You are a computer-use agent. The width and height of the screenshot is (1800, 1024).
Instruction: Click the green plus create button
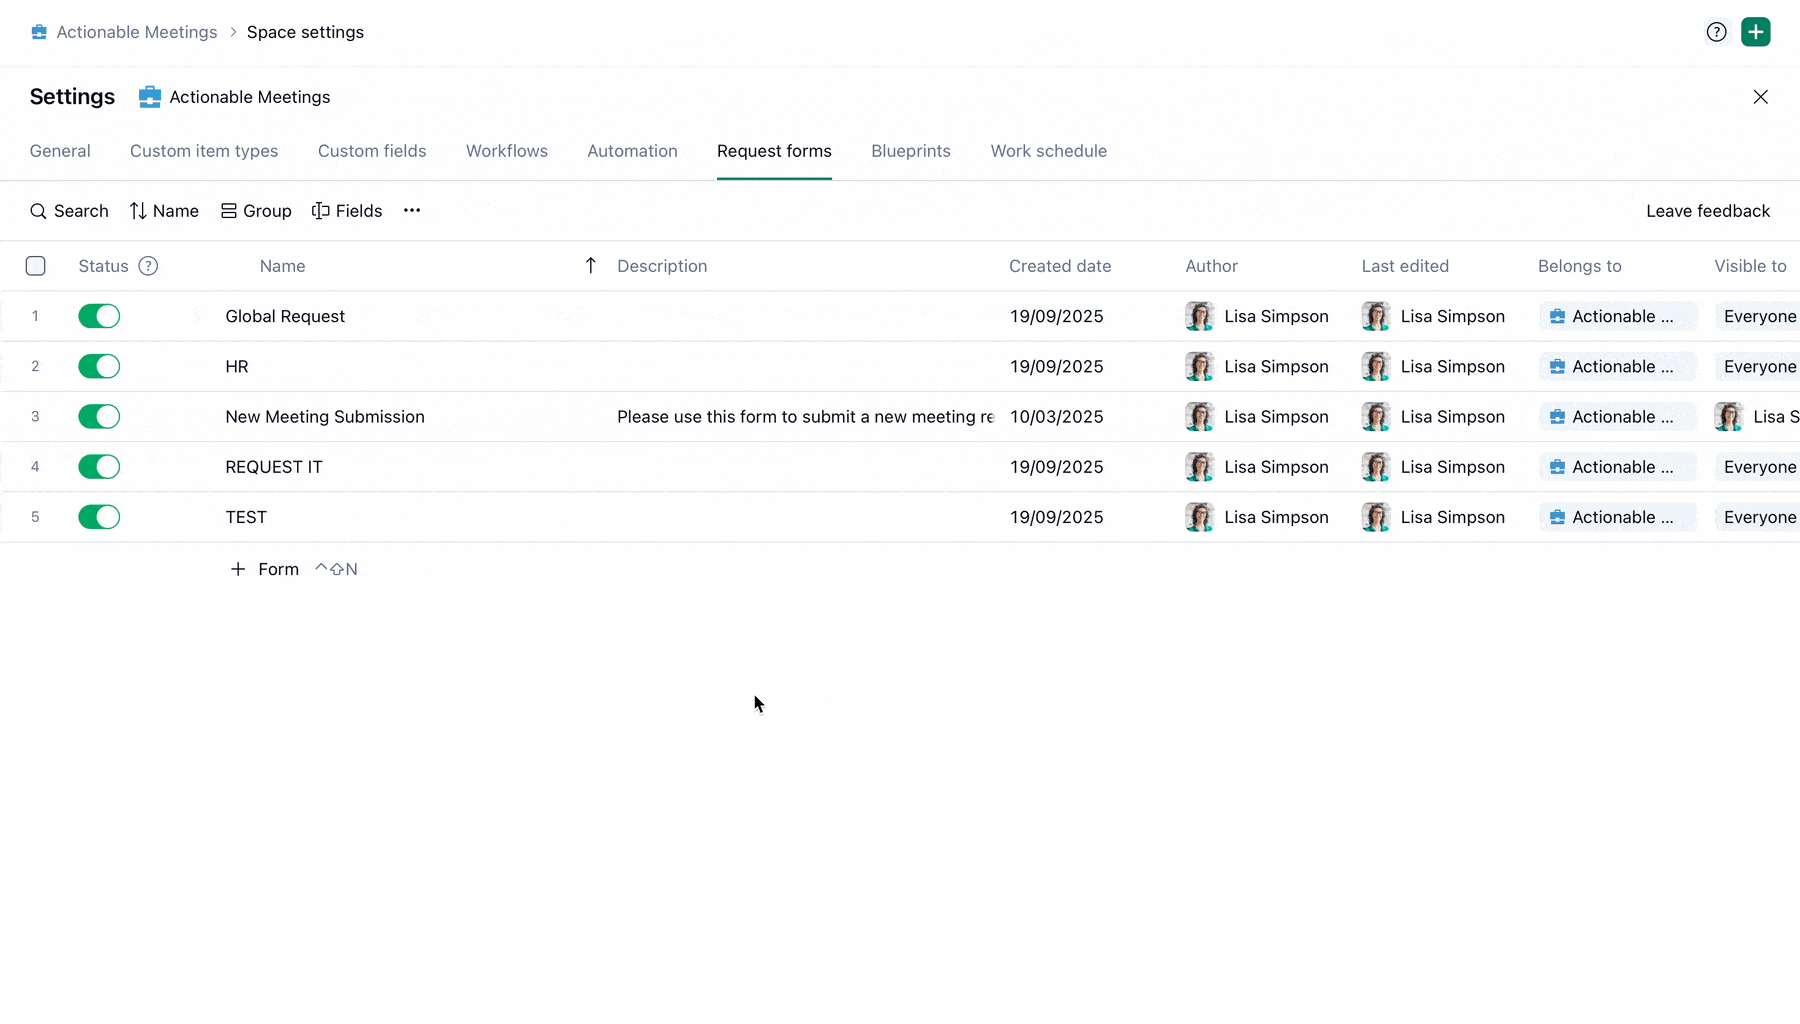pos(1755,32)
